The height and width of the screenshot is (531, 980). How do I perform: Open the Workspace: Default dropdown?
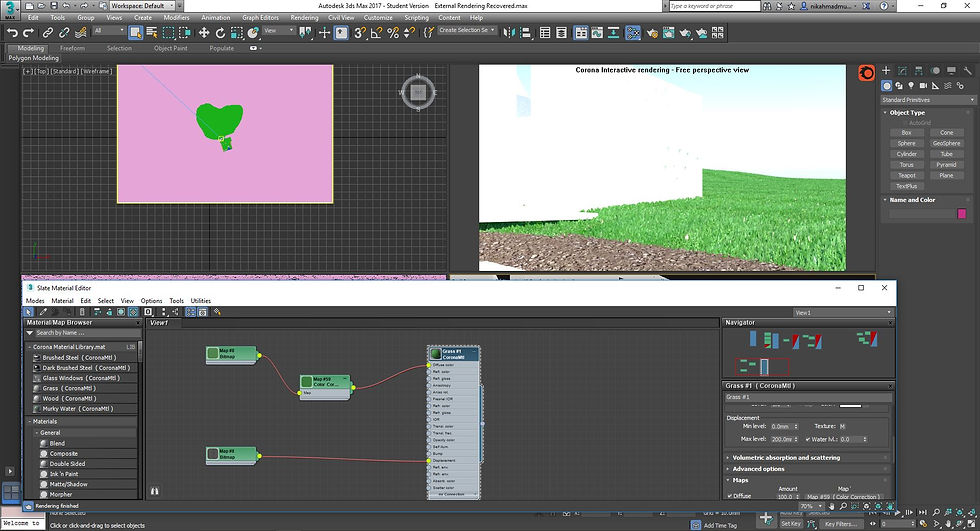click(x=142, y=6)
